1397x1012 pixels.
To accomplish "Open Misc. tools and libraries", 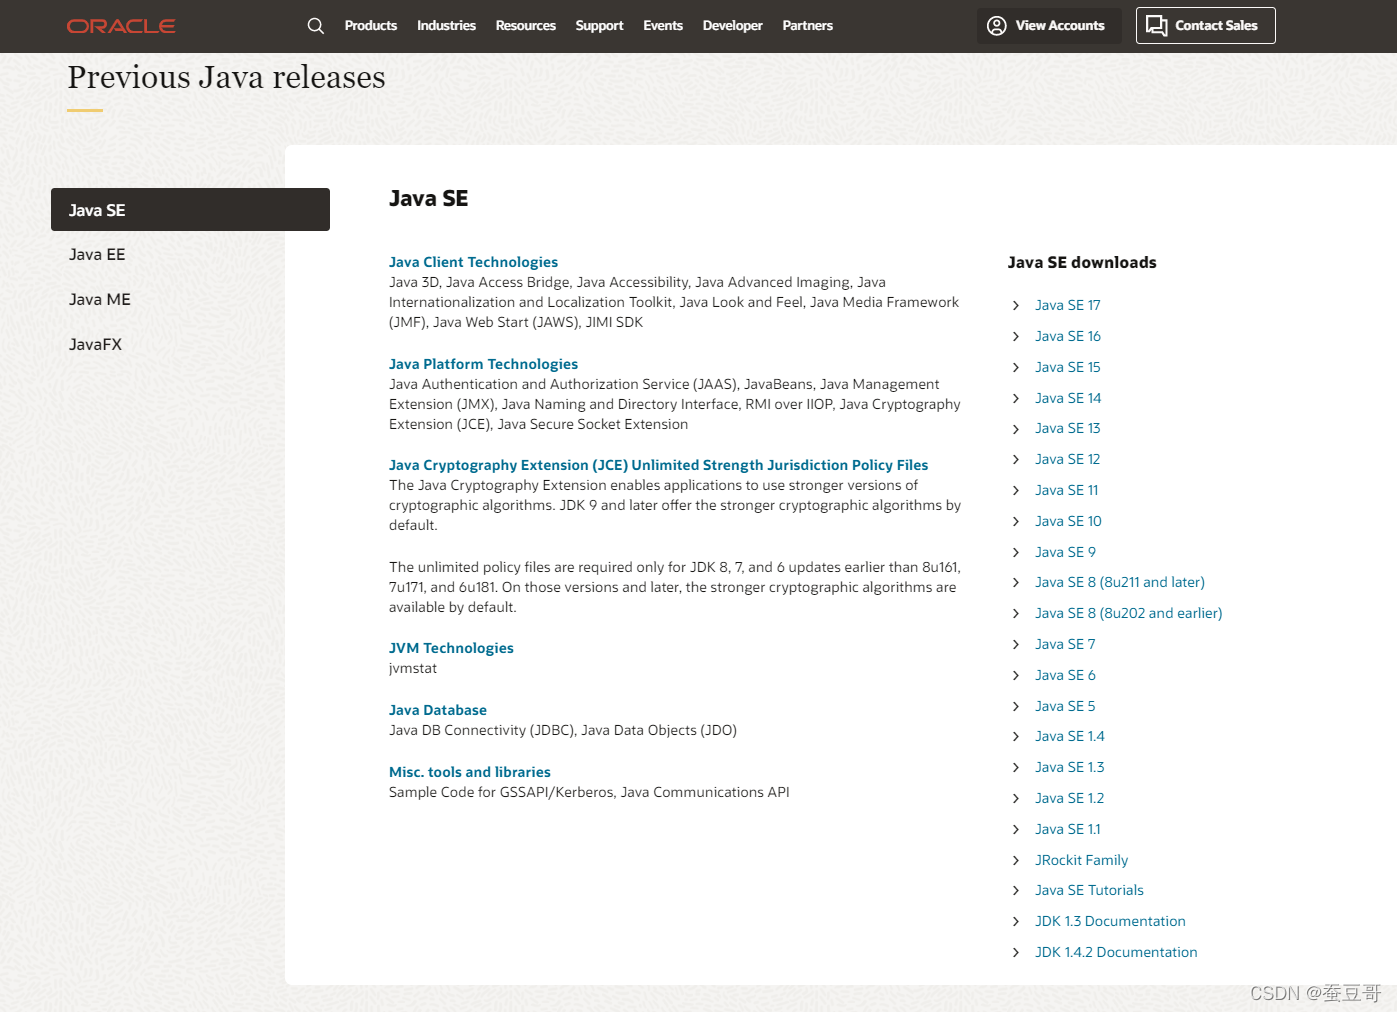I will [x=470, y=771].
